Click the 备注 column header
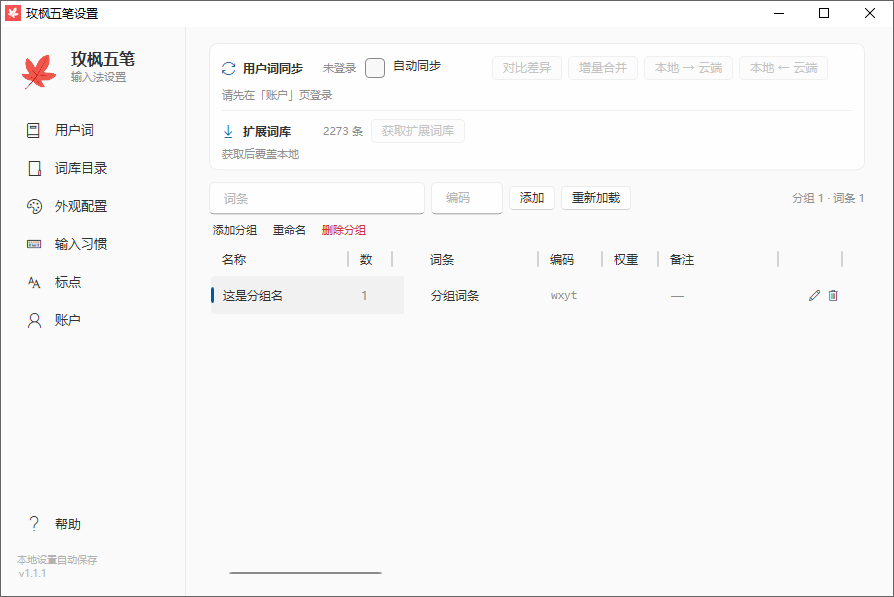The height and width of the screenshot is (597, 894). point(681,259)
